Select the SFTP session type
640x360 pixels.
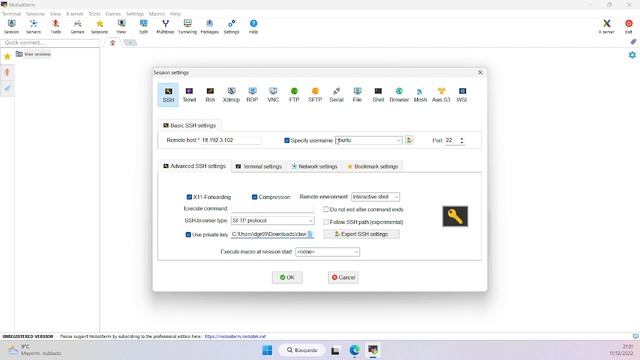pyautogui.click(x=315, y=95)
